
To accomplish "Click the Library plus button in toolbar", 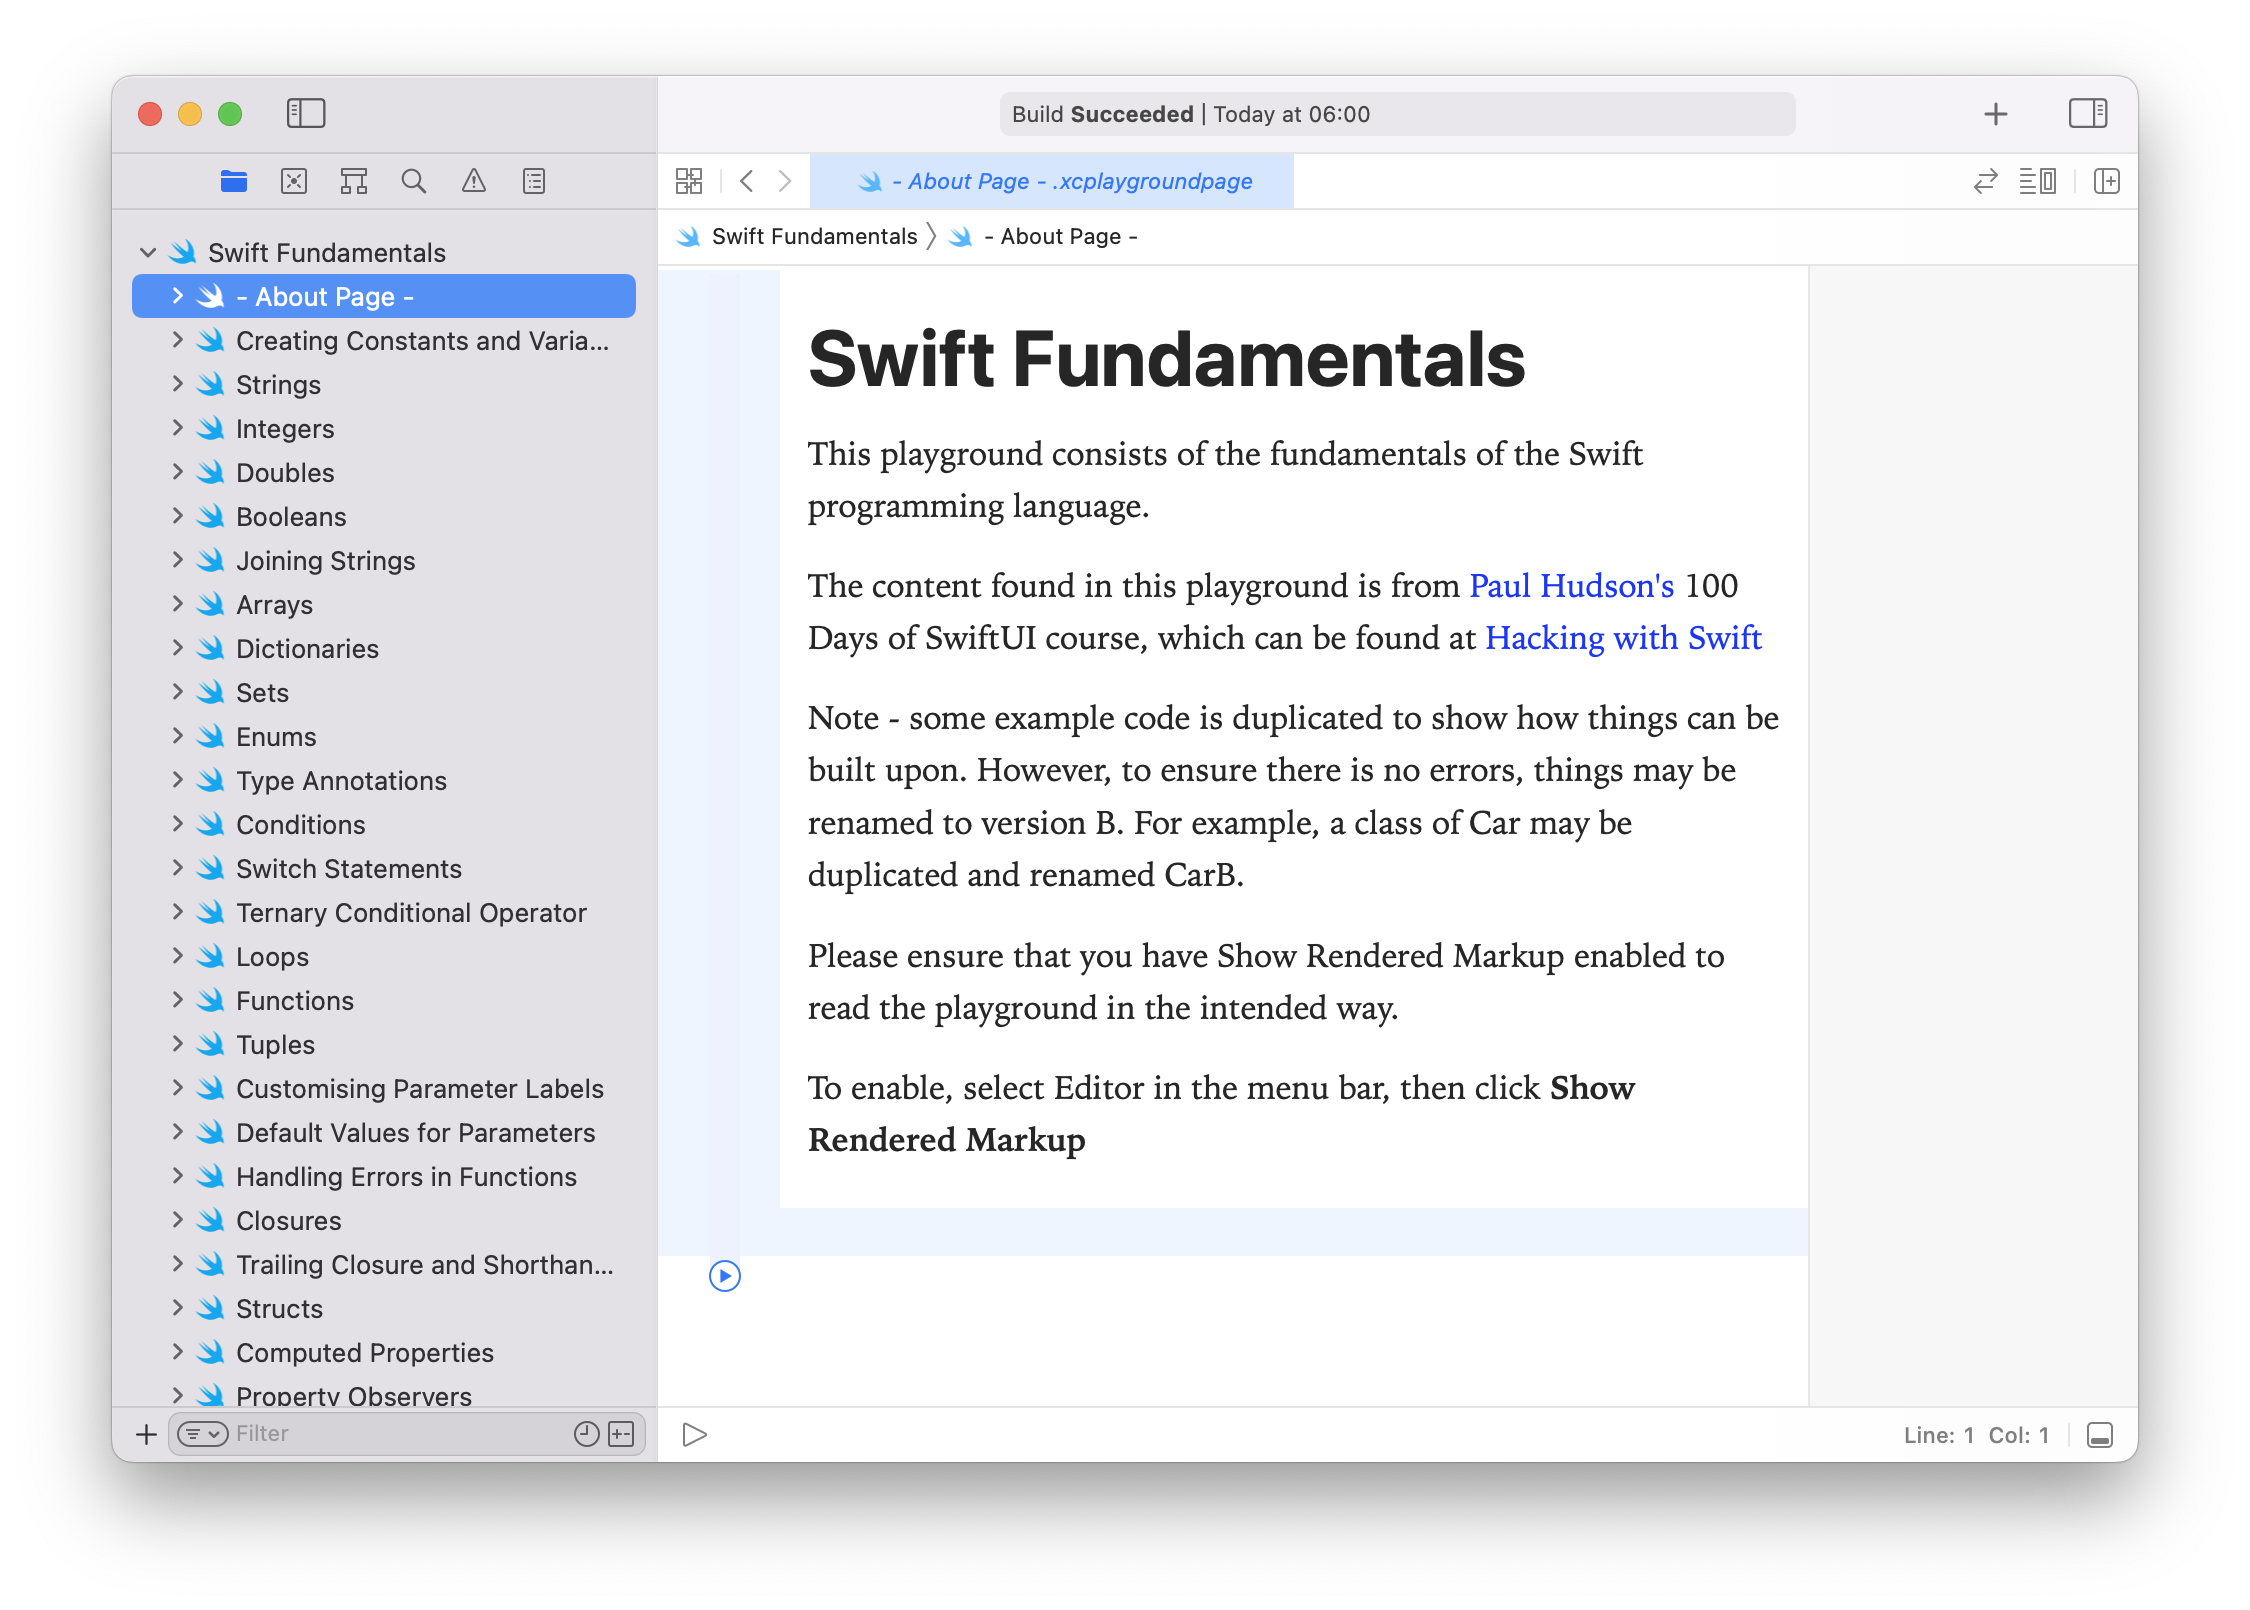I will point(1996,114).
